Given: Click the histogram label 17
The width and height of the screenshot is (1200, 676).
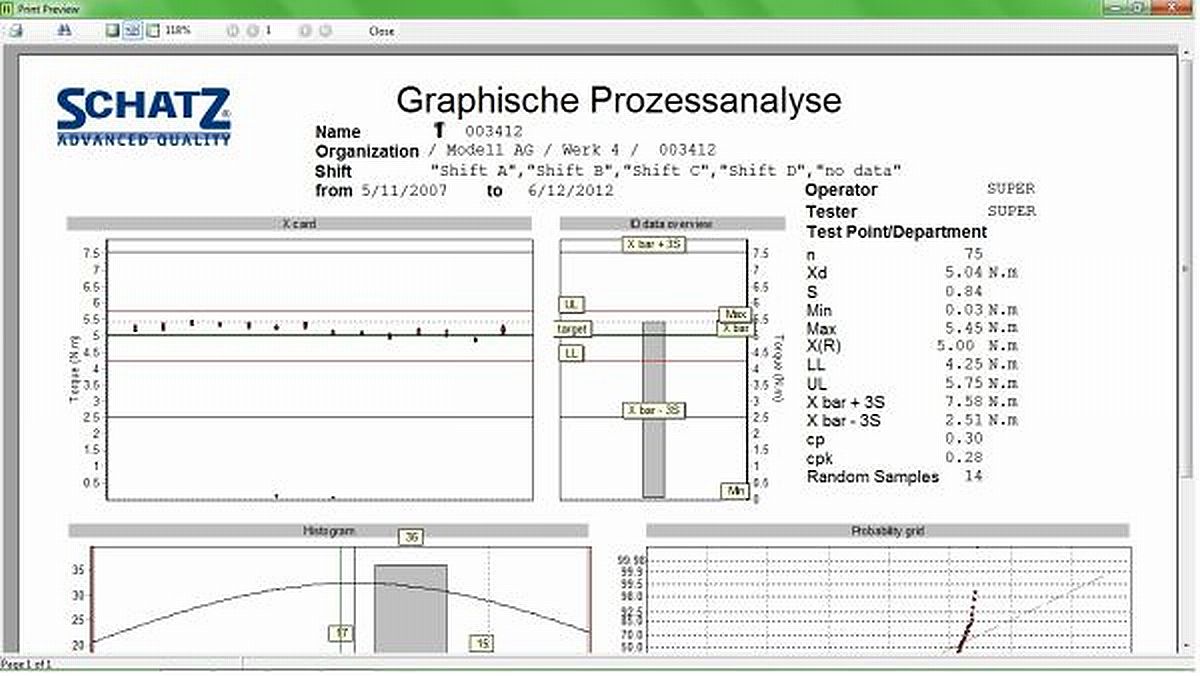Looking at the screenshot, I should click(x=341, y=633).
